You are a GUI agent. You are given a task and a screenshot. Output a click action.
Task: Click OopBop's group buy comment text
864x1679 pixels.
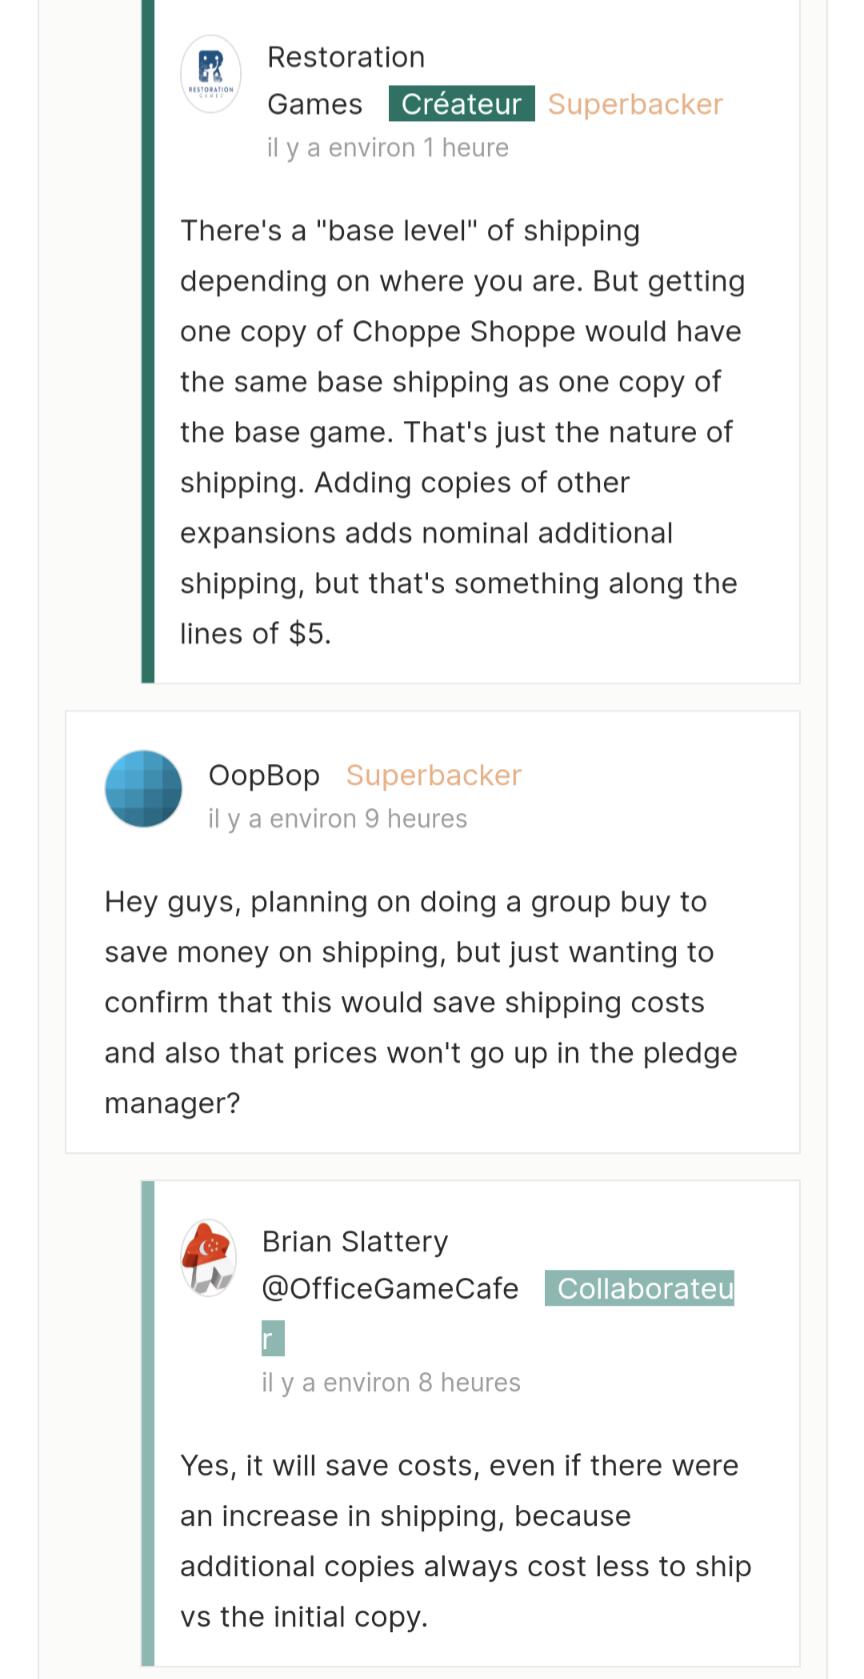[x=420, y=1002]
